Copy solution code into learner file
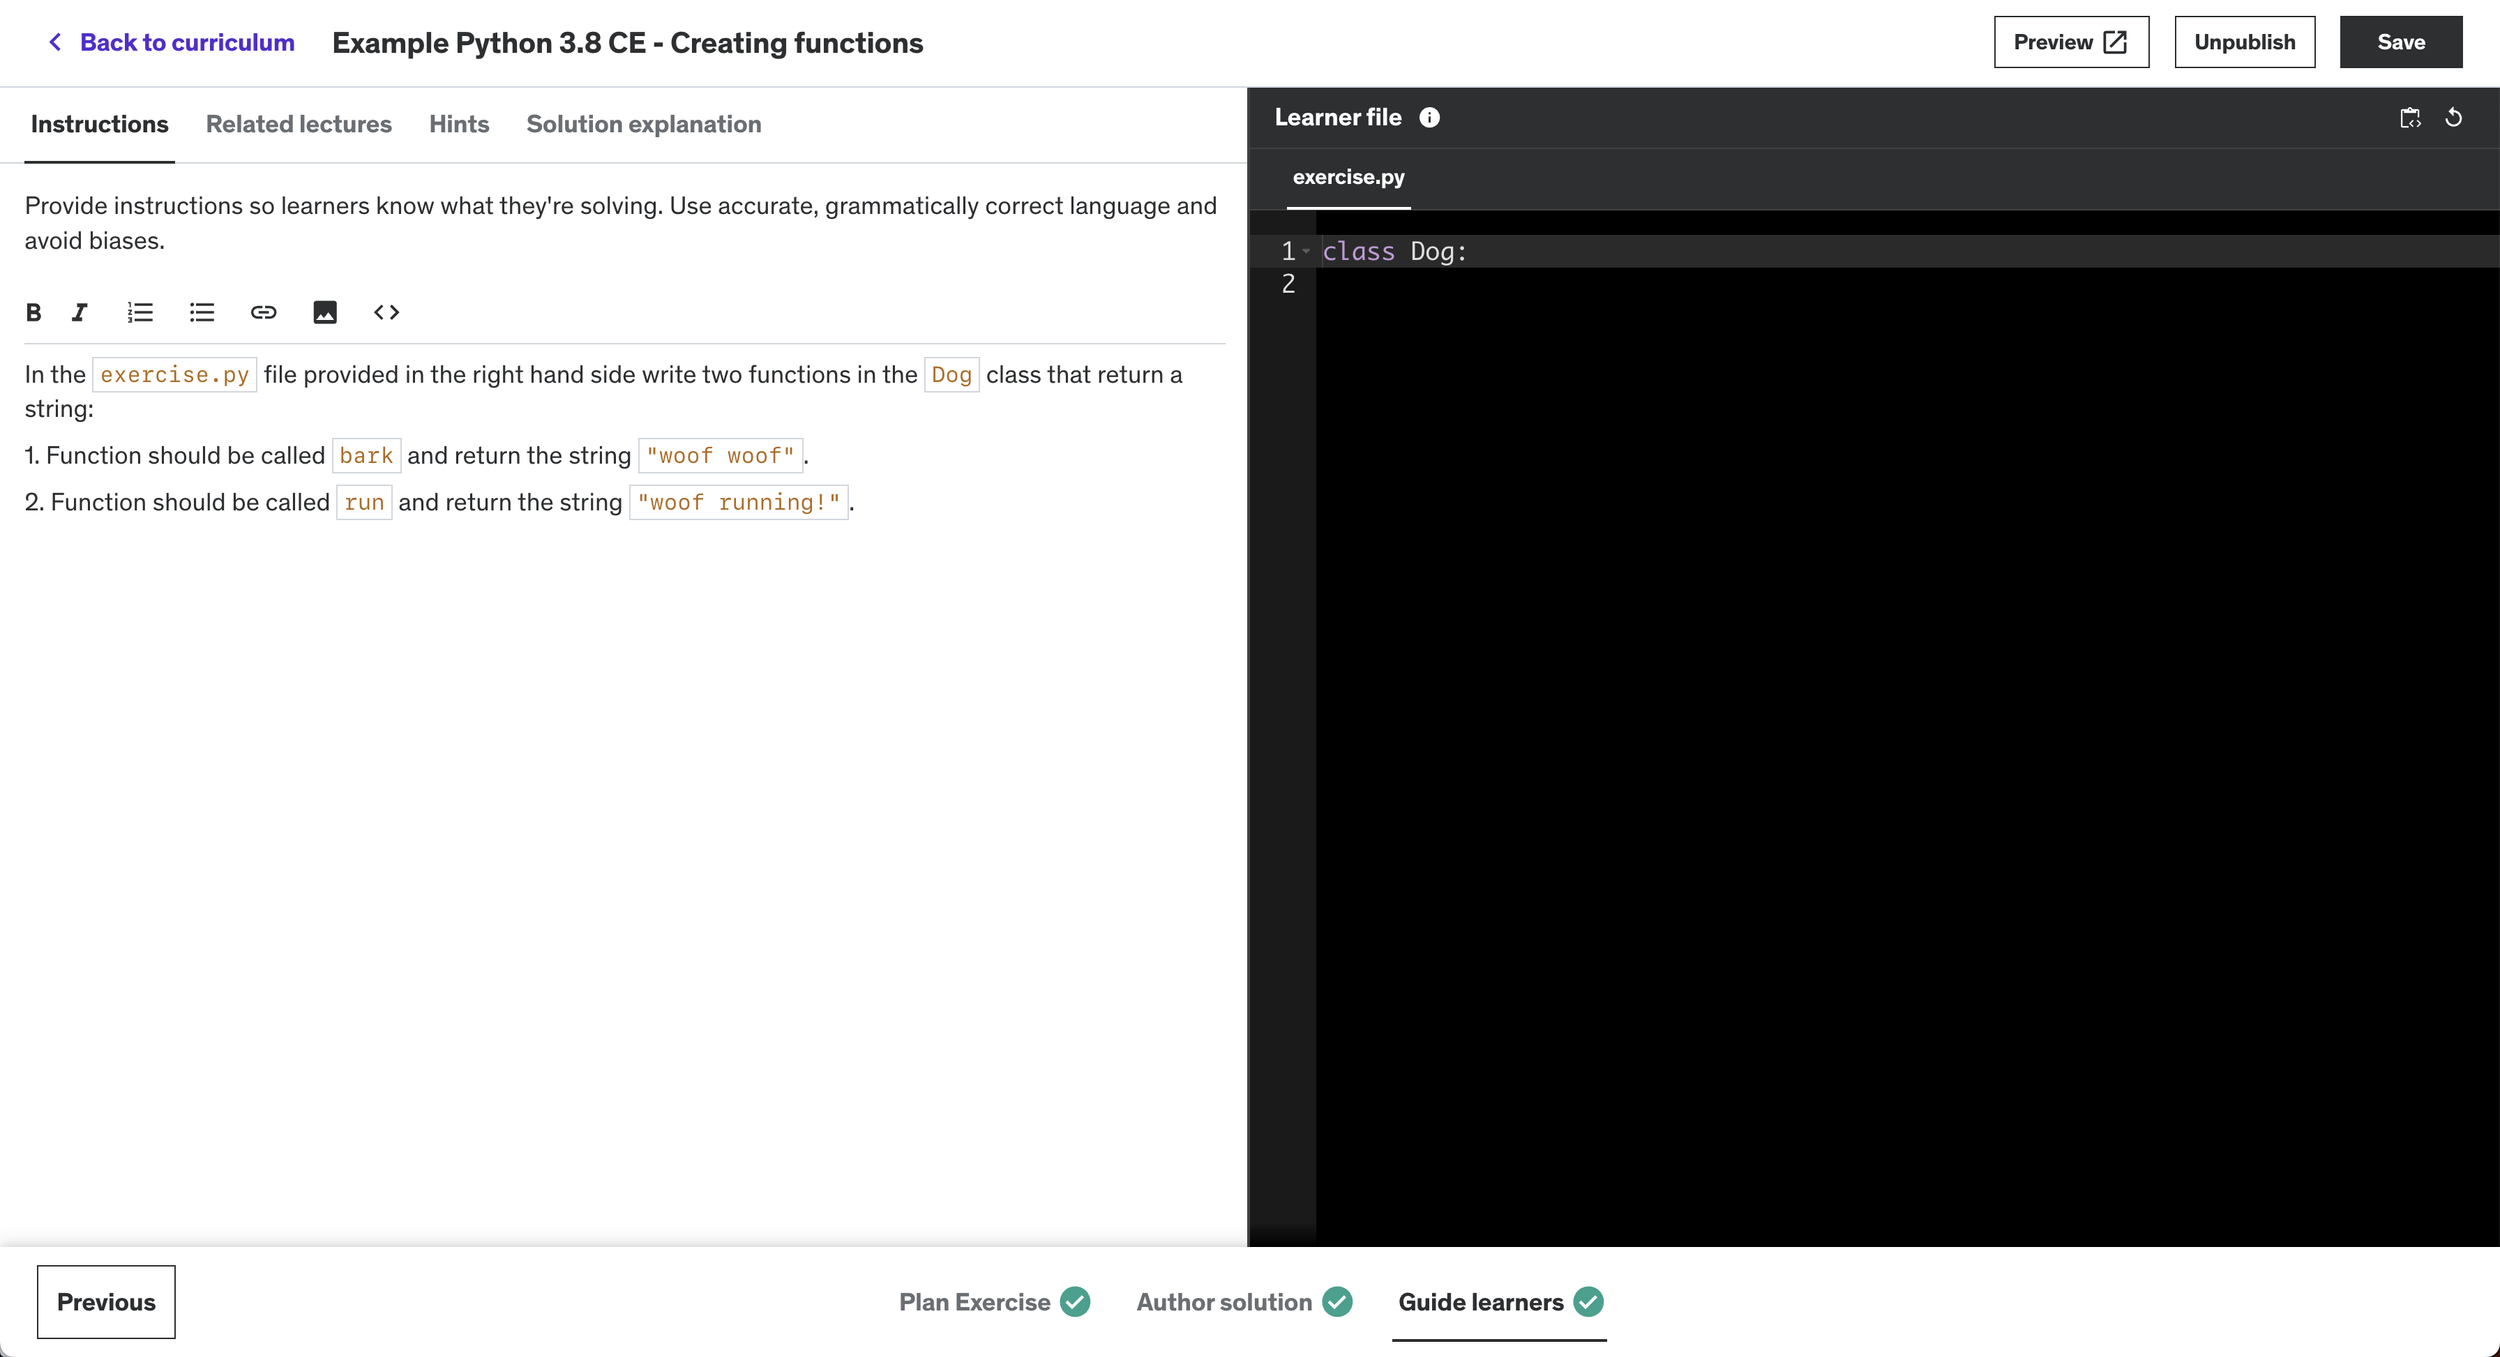The width and height of the screenshot is (2500, 1357). pos(2410,118)
